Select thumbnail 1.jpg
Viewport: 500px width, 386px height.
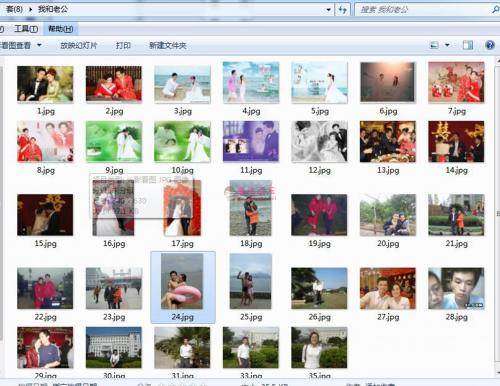45,84
